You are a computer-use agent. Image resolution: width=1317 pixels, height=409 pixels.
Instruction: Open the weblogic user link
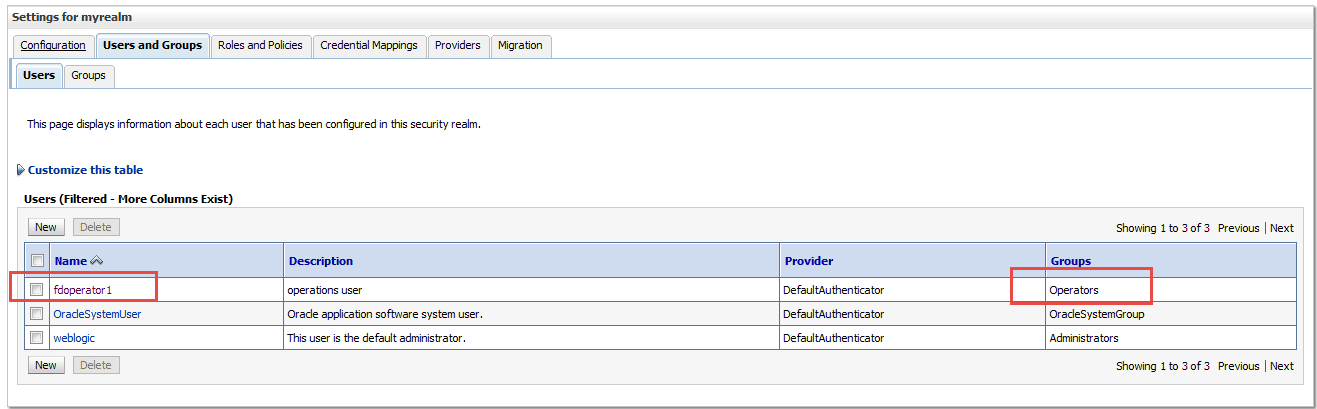[x=74, y=338]
